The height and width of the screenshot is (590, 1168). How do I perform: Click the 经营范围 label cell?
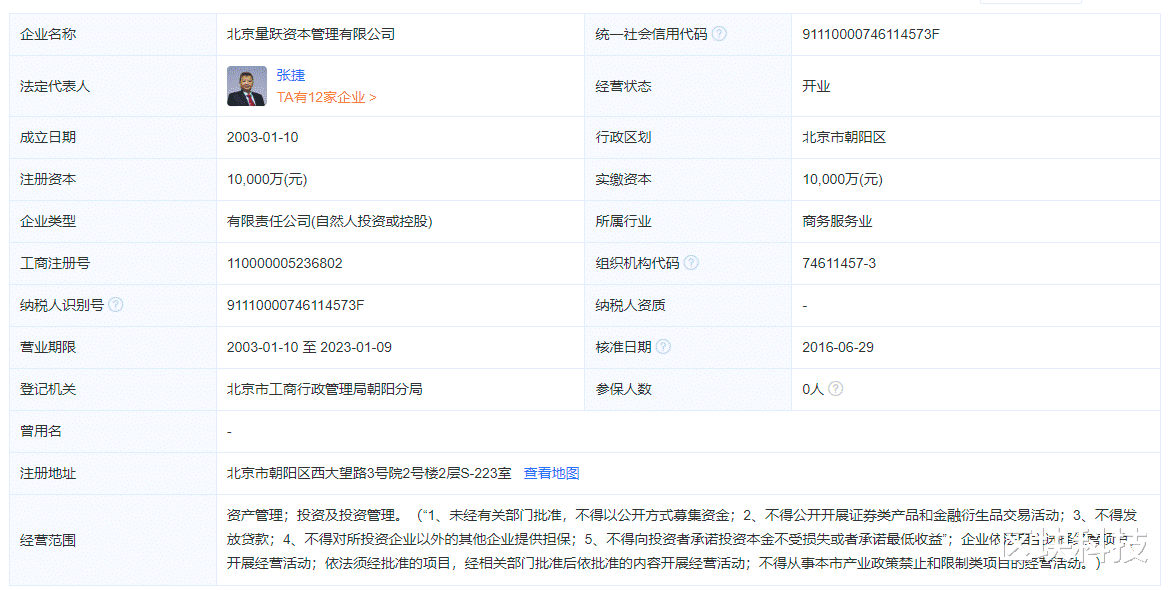point(112,540)
